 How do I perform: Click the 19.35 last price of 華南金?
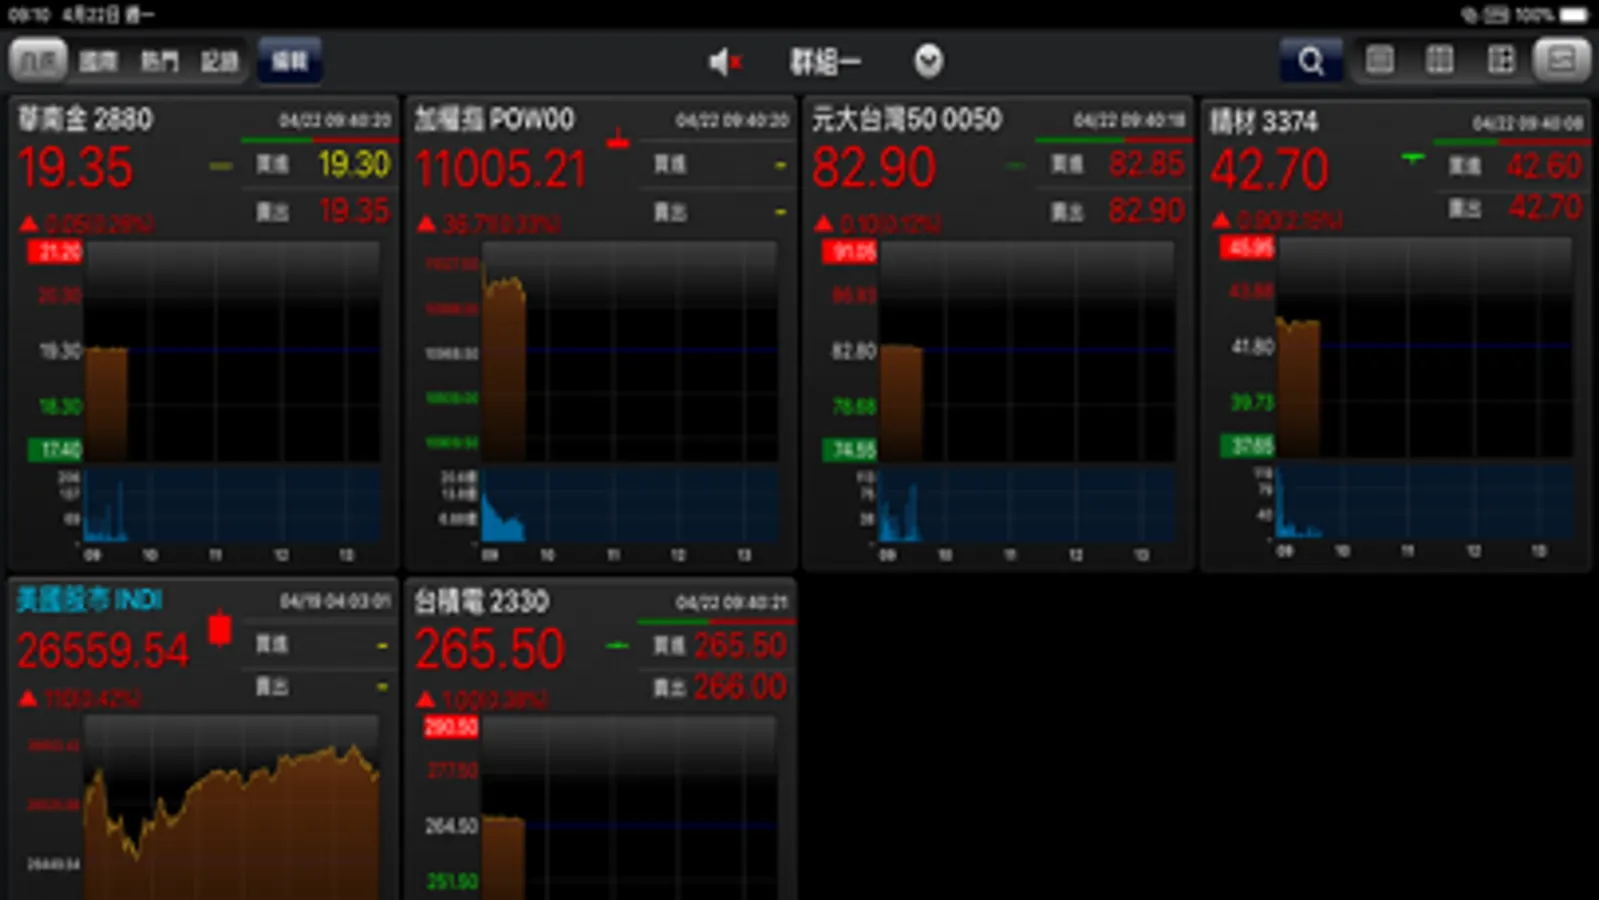click(76, 167)
